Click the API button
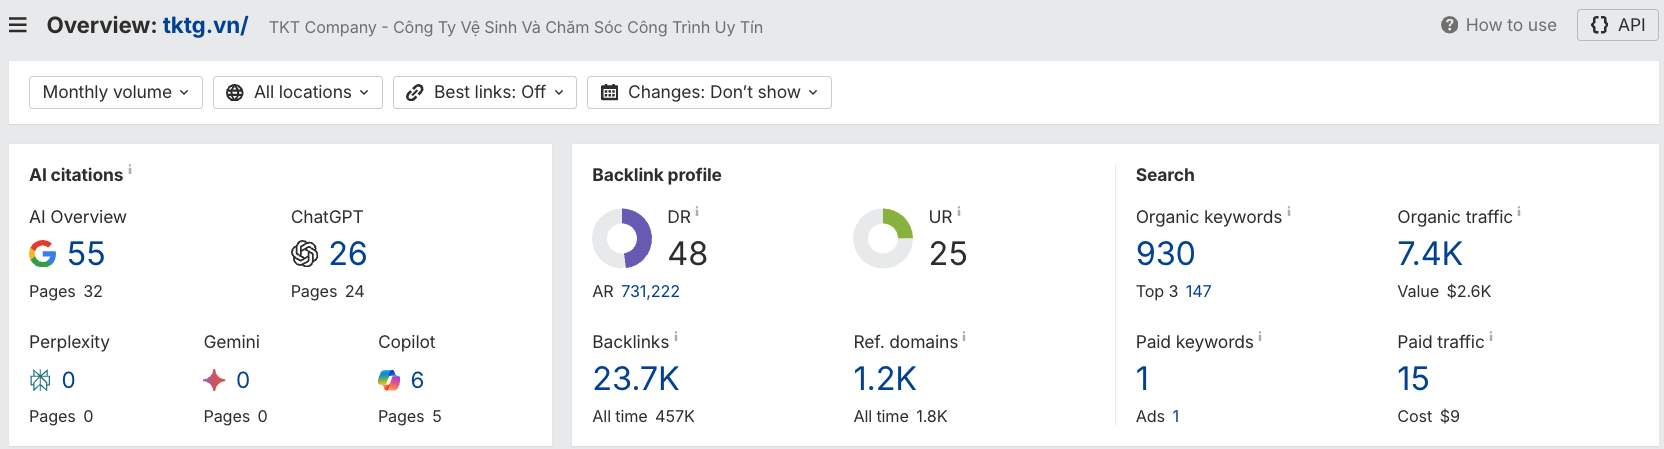This screenshot has height=449, width=1664. pyautogui.click(x=1618, y=25)
